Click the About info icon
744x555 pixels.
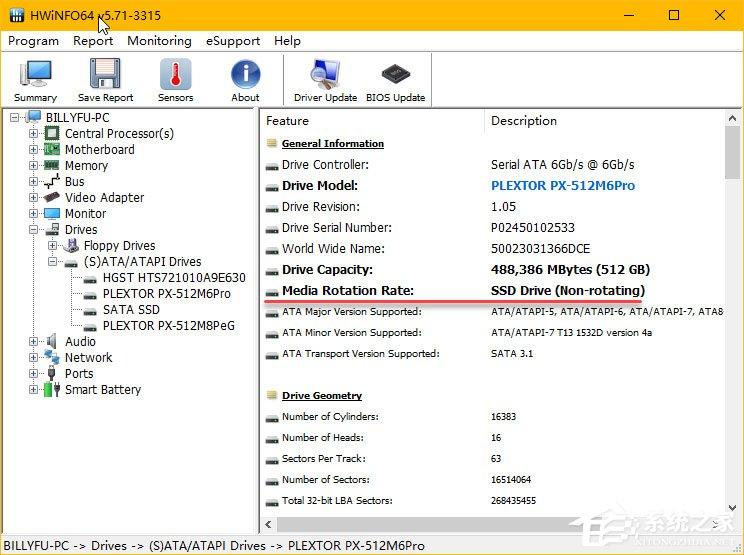coord(245,80)
